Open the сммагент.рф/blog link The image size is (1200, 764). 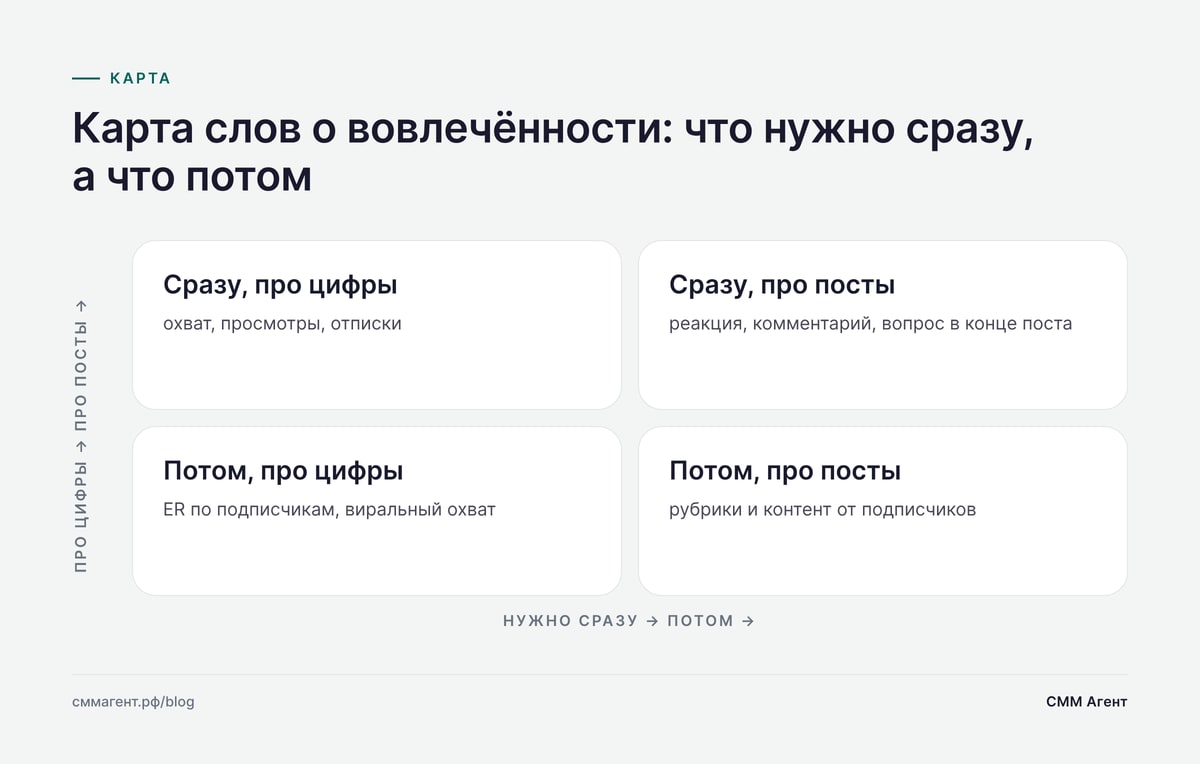tap(133, 702)
